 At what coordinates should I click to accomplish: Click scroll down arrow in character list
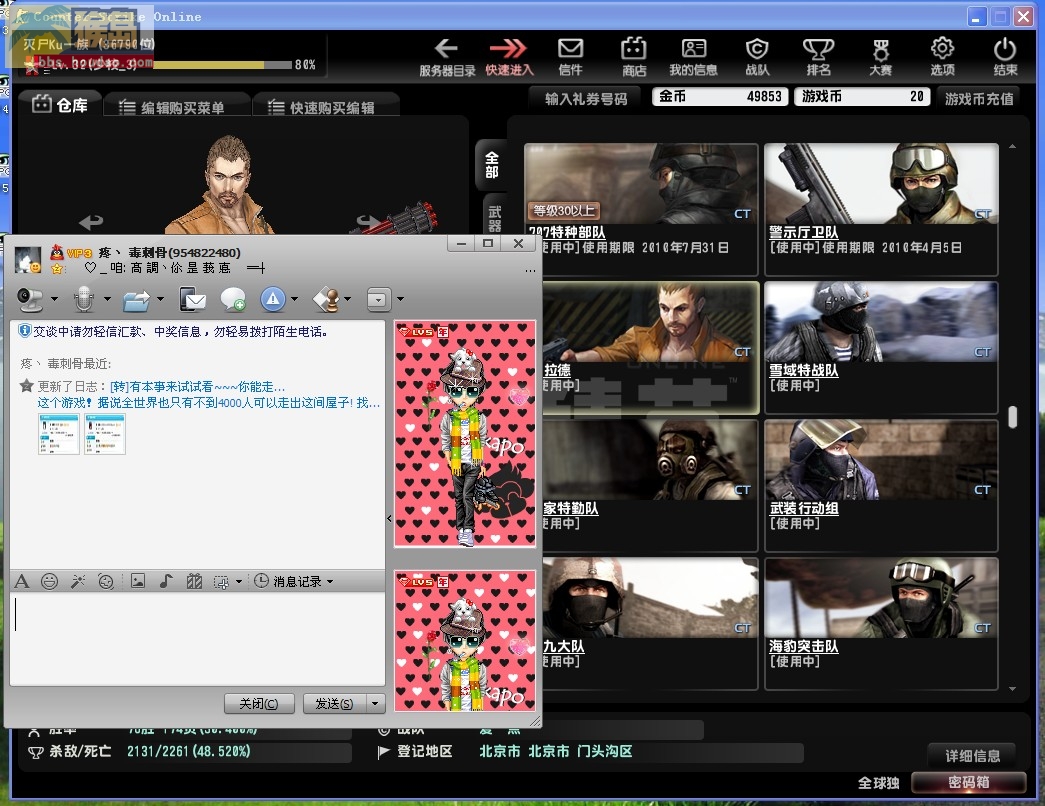click(1012, 689)
